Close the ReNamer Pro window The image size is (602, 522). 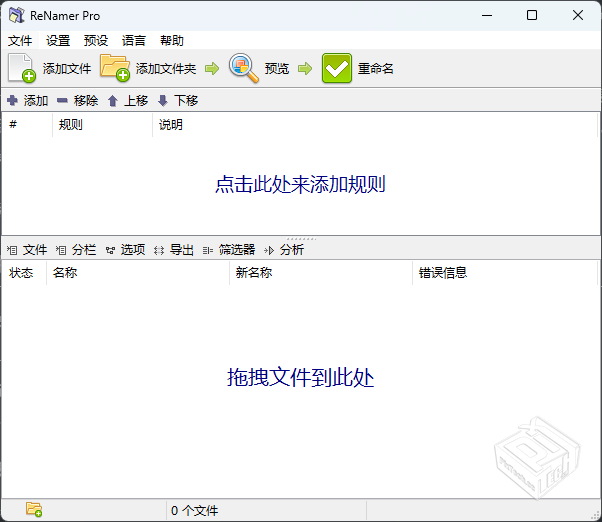pos(578,15)
